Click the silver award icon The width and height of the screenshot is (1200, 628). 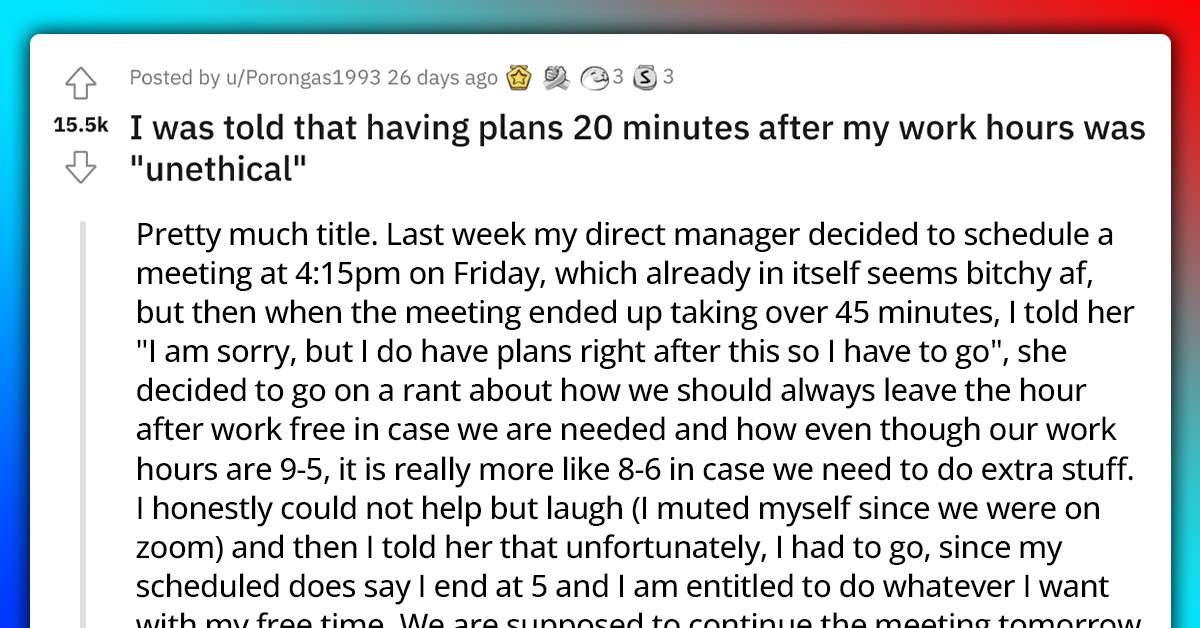645,77
